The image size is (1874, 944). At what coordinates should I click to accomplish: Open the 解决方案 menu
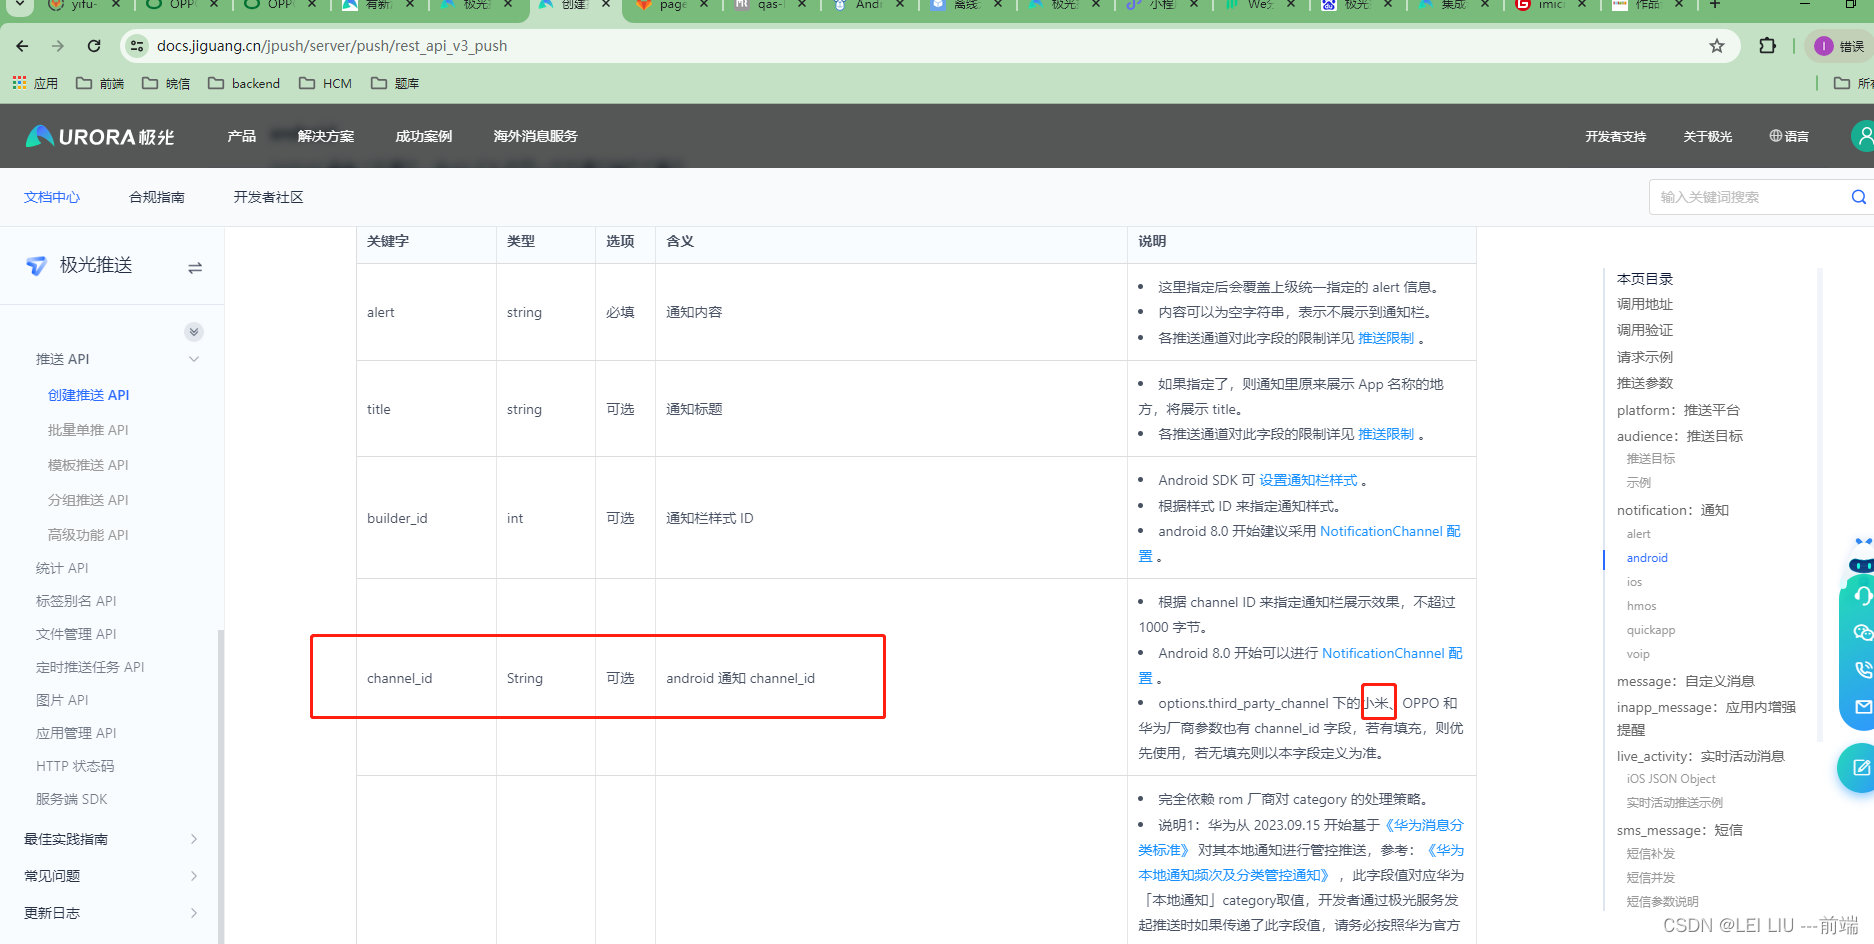(x=326, y=136)
